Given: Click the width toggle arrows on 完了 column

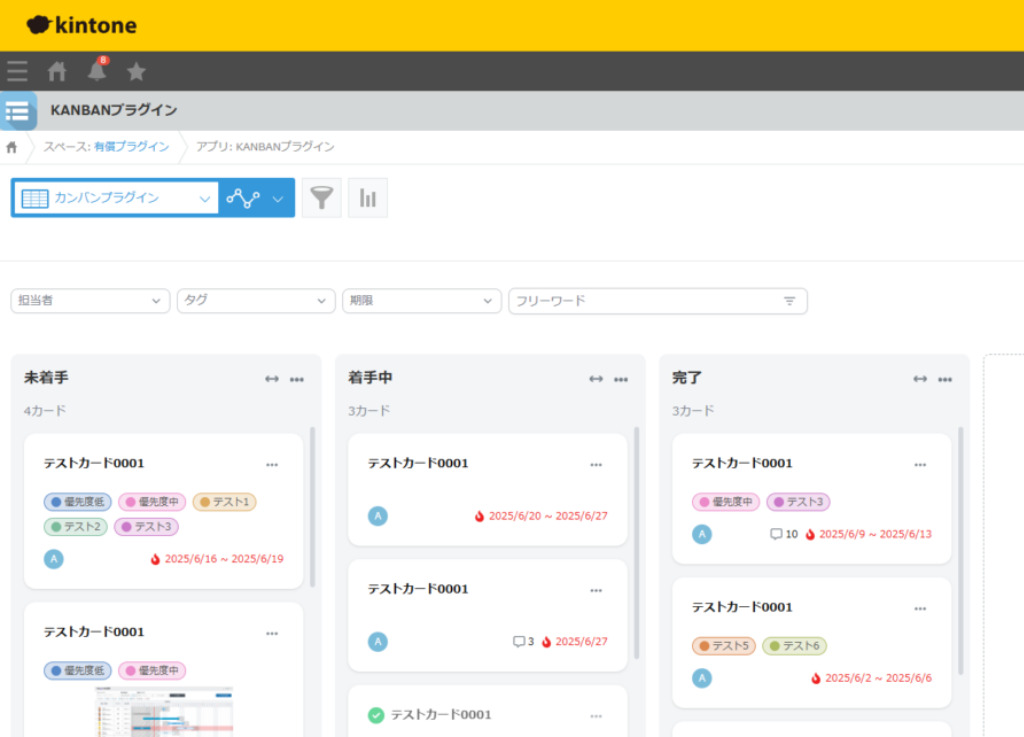Looking at the screenshot, I should (920, 379).
